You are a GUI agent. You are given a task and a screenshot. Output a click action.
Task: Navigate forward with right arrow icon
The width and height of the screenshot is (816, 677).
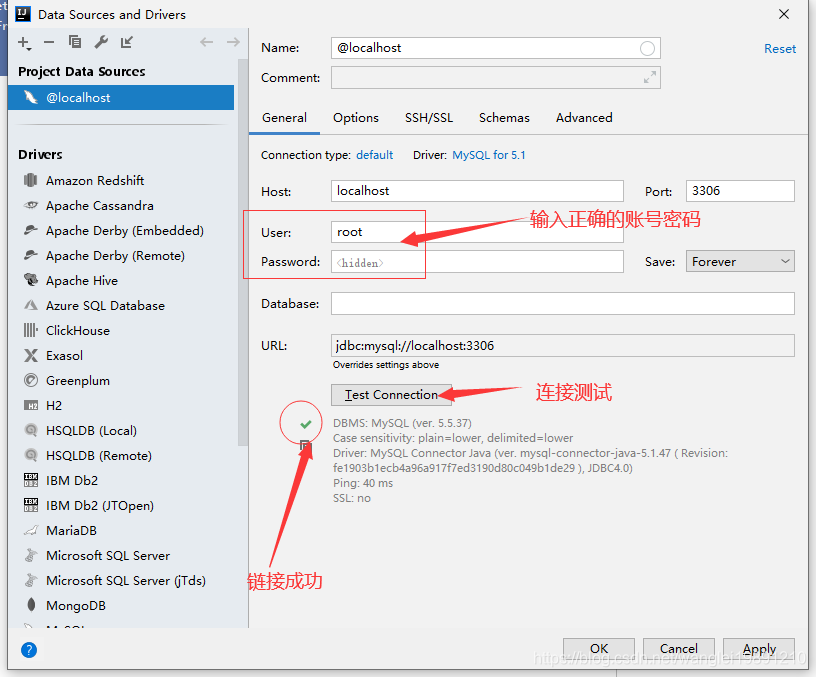tap(233, 42)
